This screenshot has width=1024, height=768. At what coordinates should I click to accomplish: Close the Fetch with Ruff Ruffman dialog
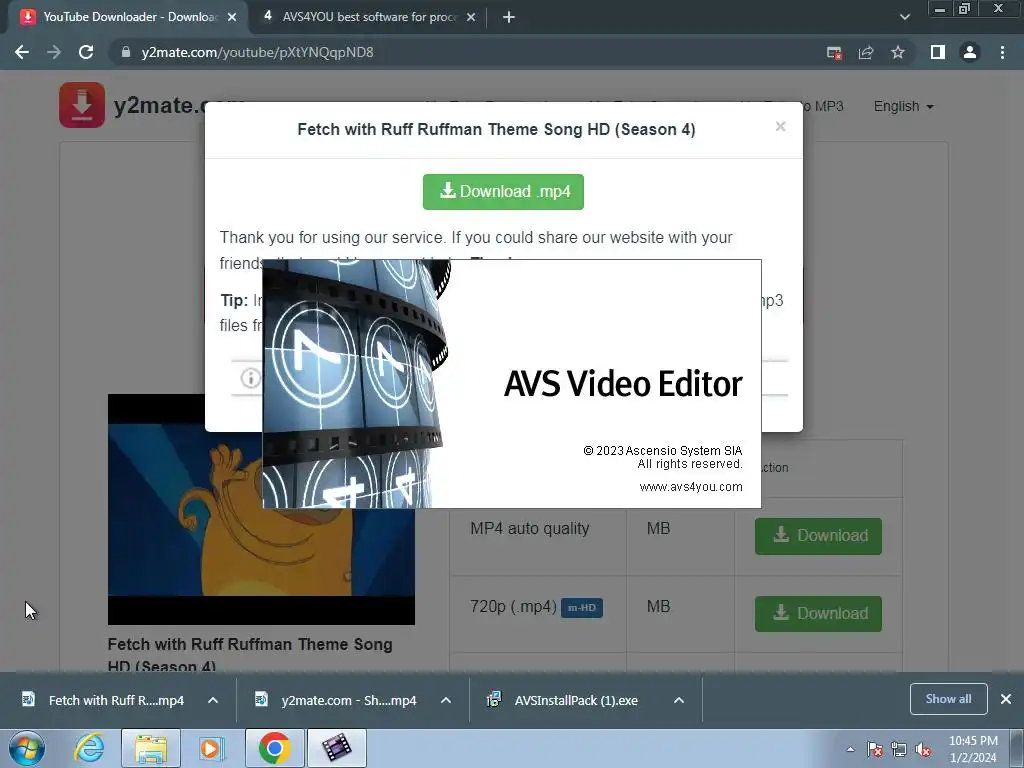click(780, 127)
